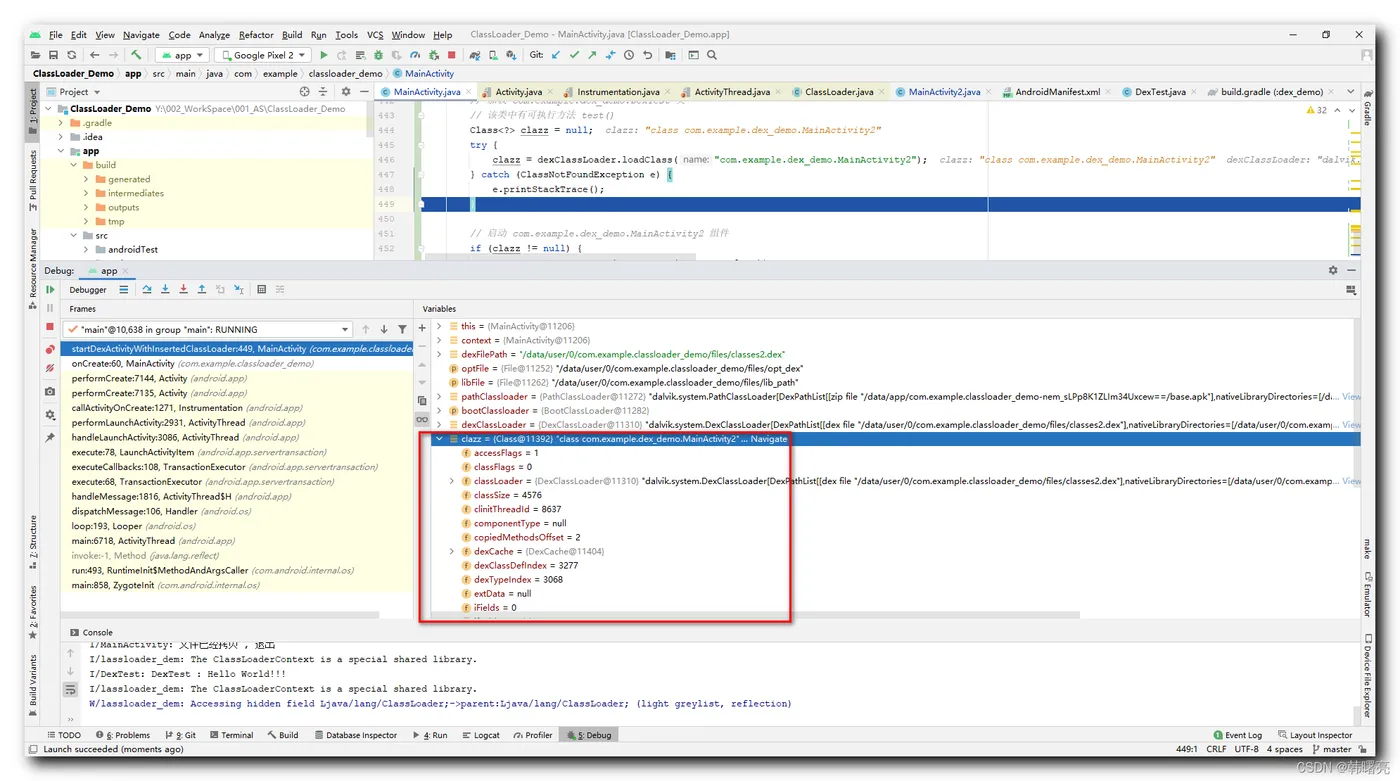
Task: Open the thread selector "main"@10,638 dropdown
Action: tap(207, 329)
